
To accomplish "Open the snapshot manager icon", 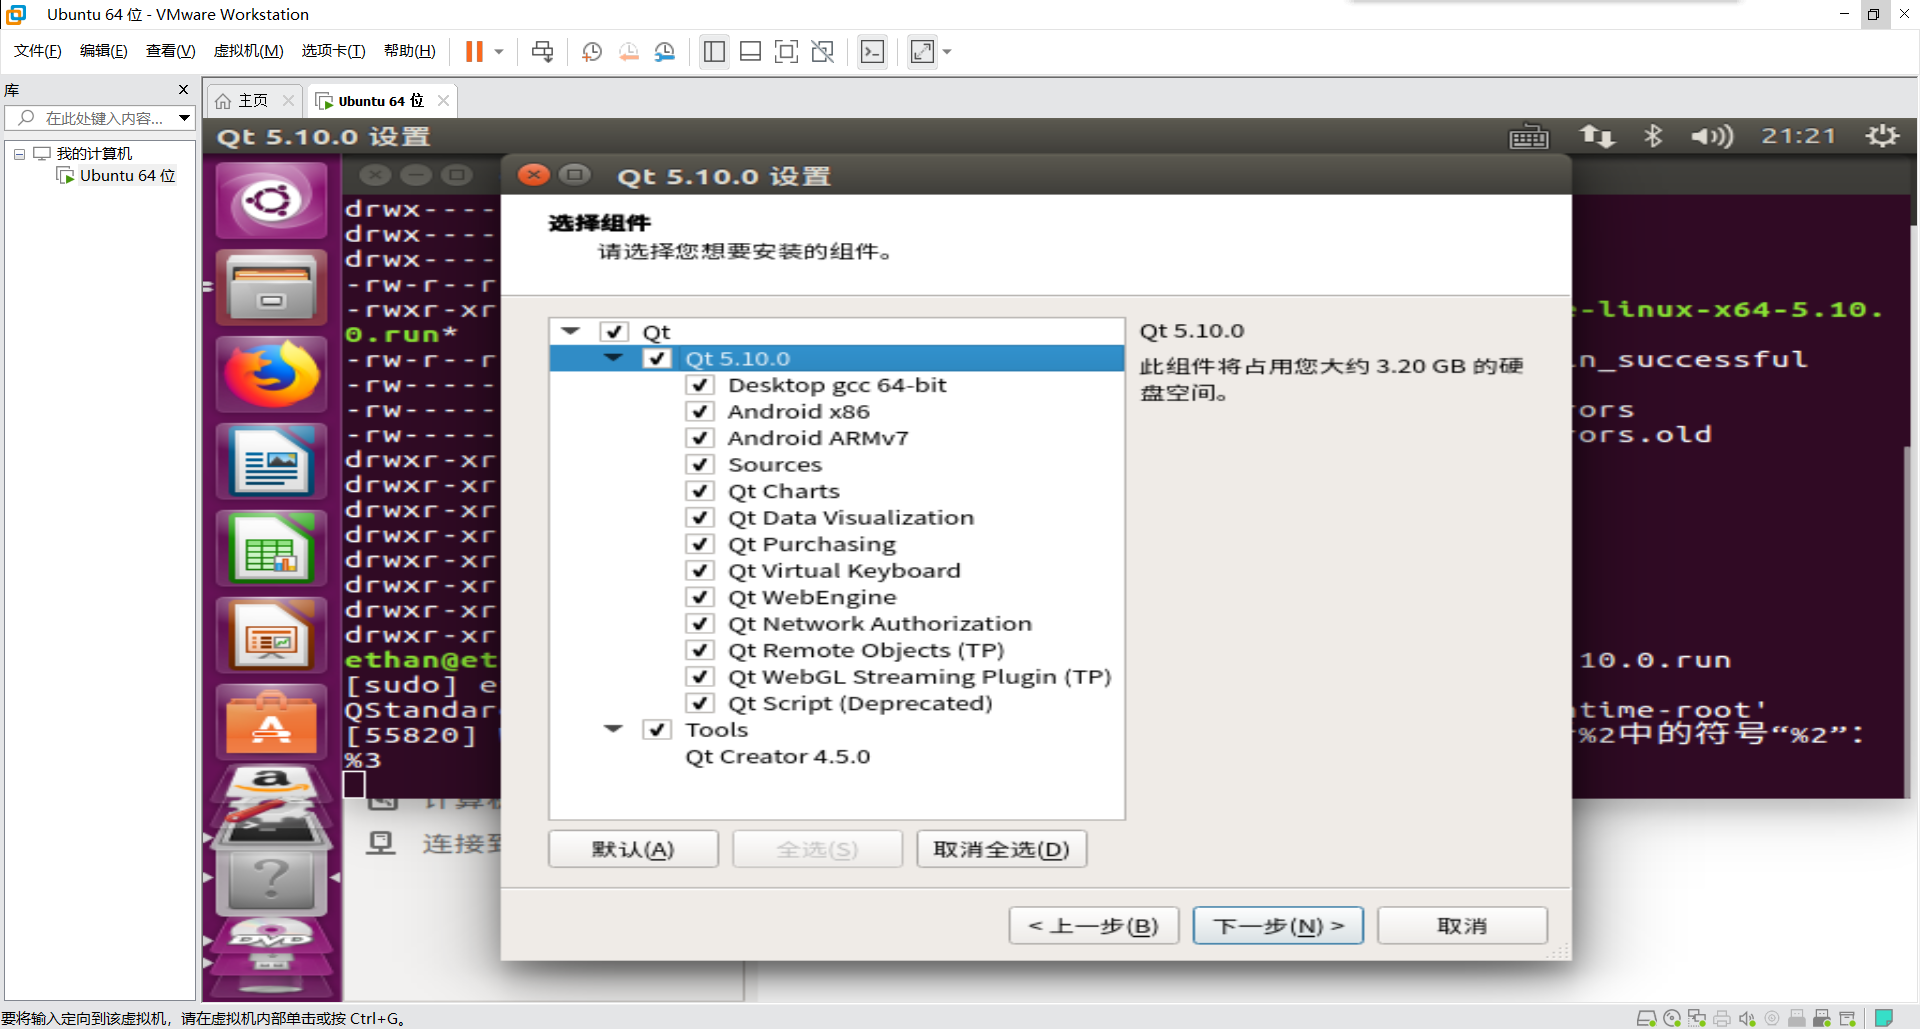I will 665,51.
